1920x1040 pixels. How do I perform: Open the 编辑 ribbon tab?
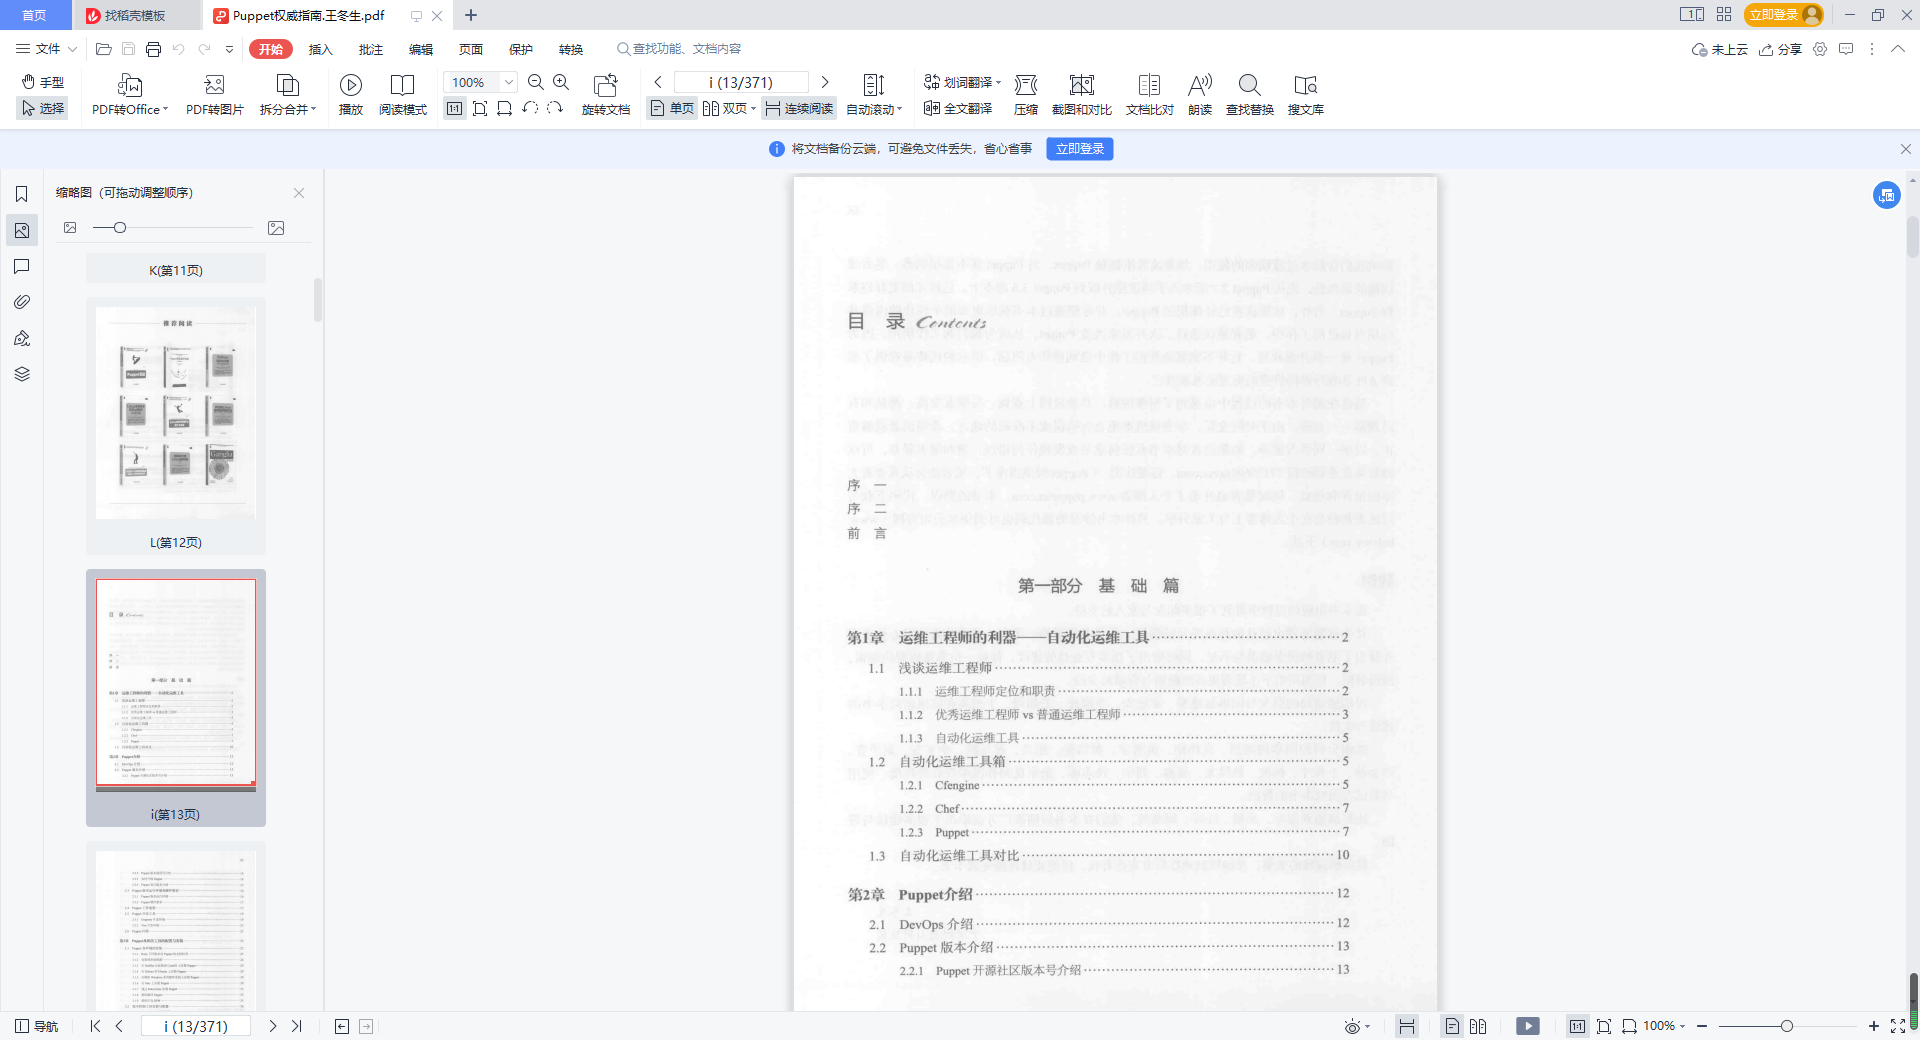click(x=420, y=49)
